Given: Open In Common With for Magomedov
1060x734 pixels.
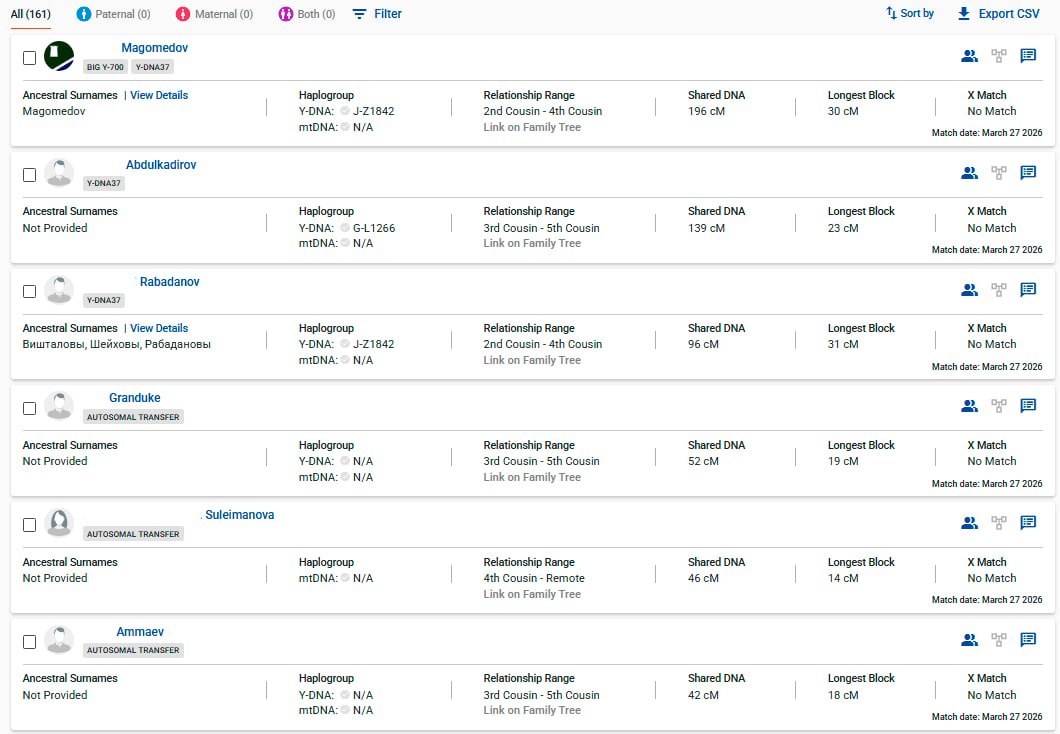Looking at the screenshot, I should 969,56.
